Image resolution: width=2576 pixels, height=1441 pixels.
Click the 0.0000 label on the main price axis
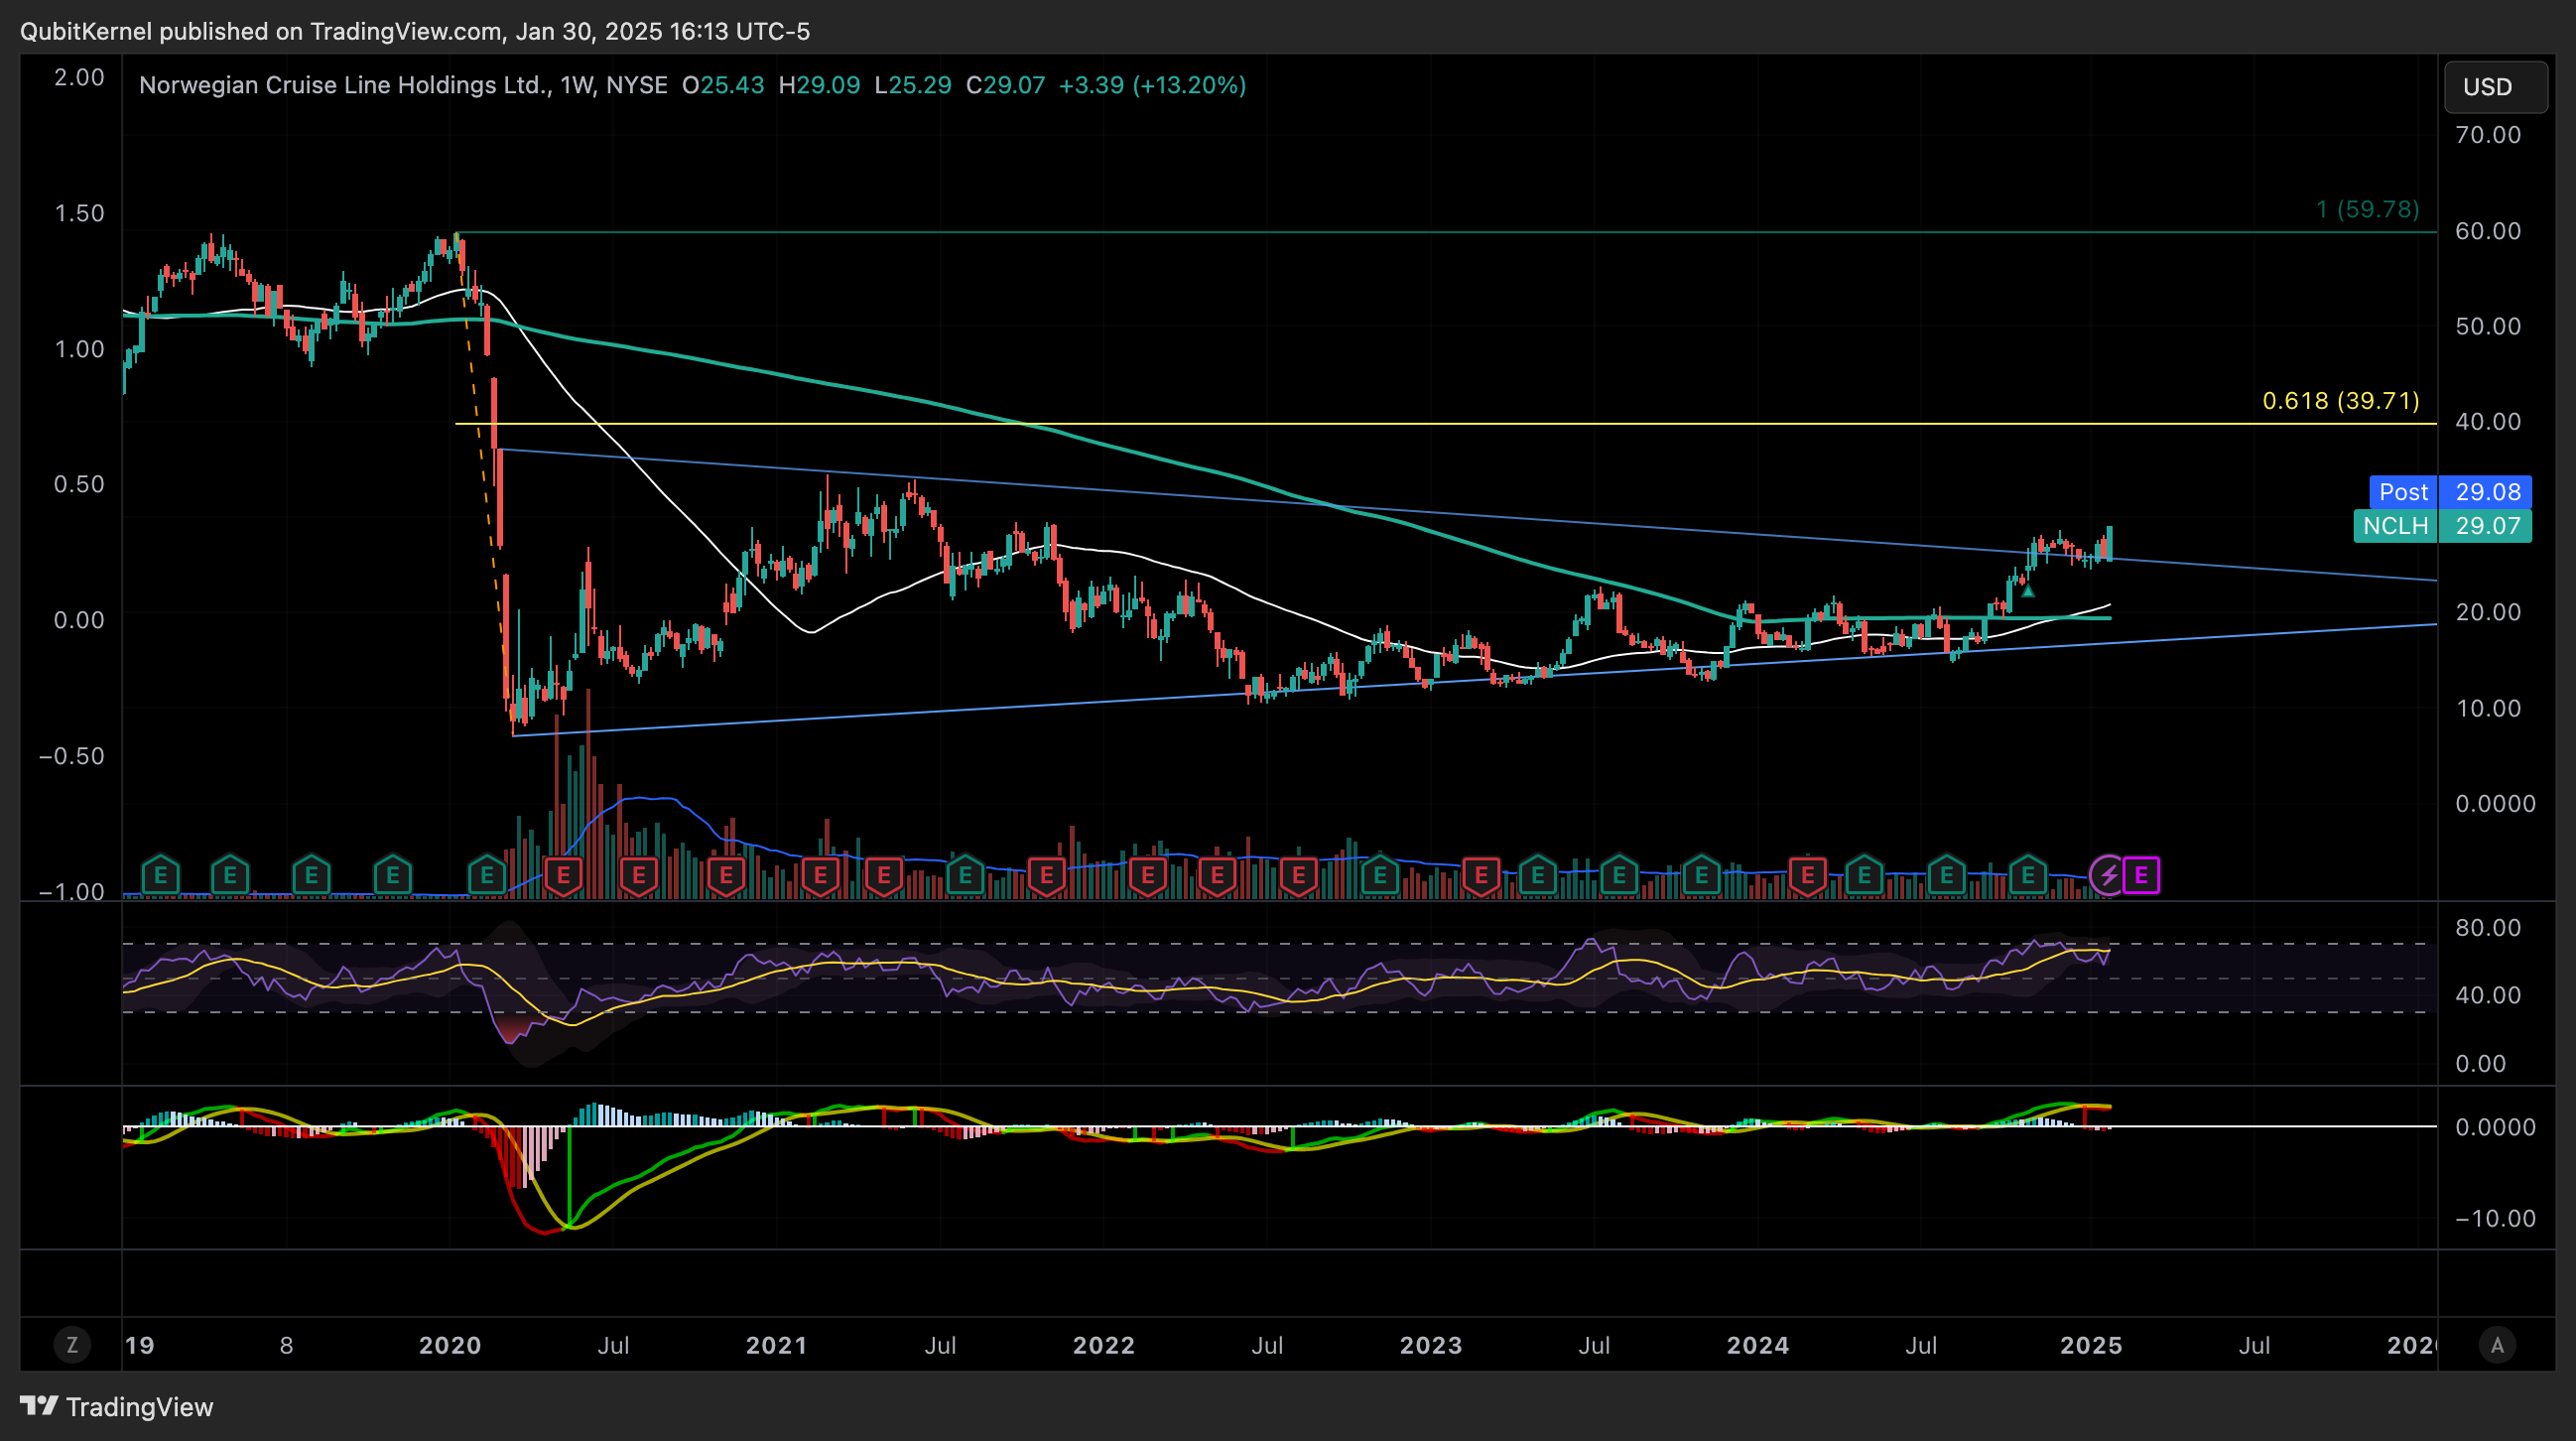2495,804
